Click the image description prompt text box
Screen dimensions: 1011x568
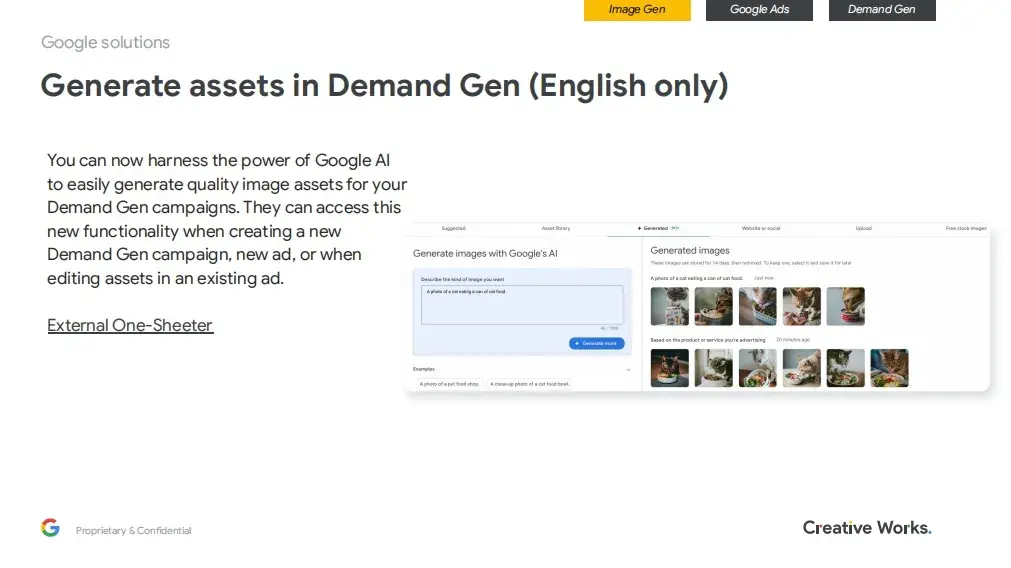point(522,305)
